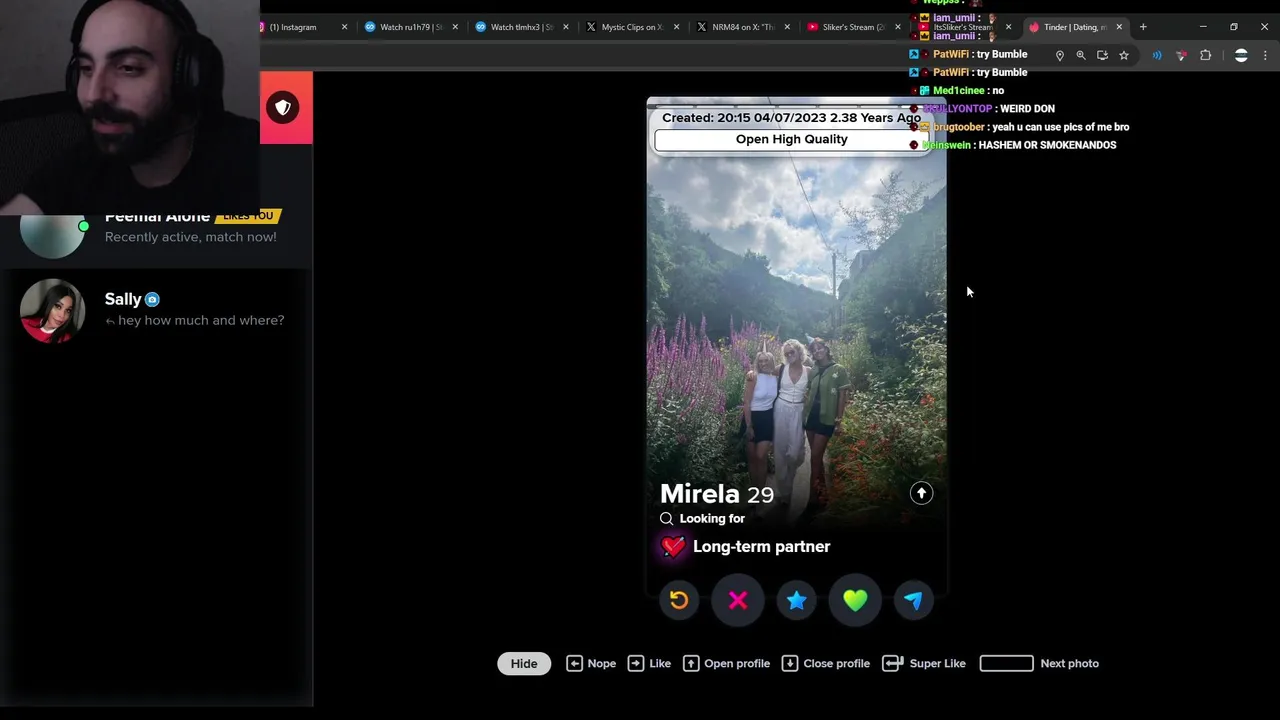Click the Like right-arrow shortcut
This screenshot has height=720, width=1280.
[649, 664]
